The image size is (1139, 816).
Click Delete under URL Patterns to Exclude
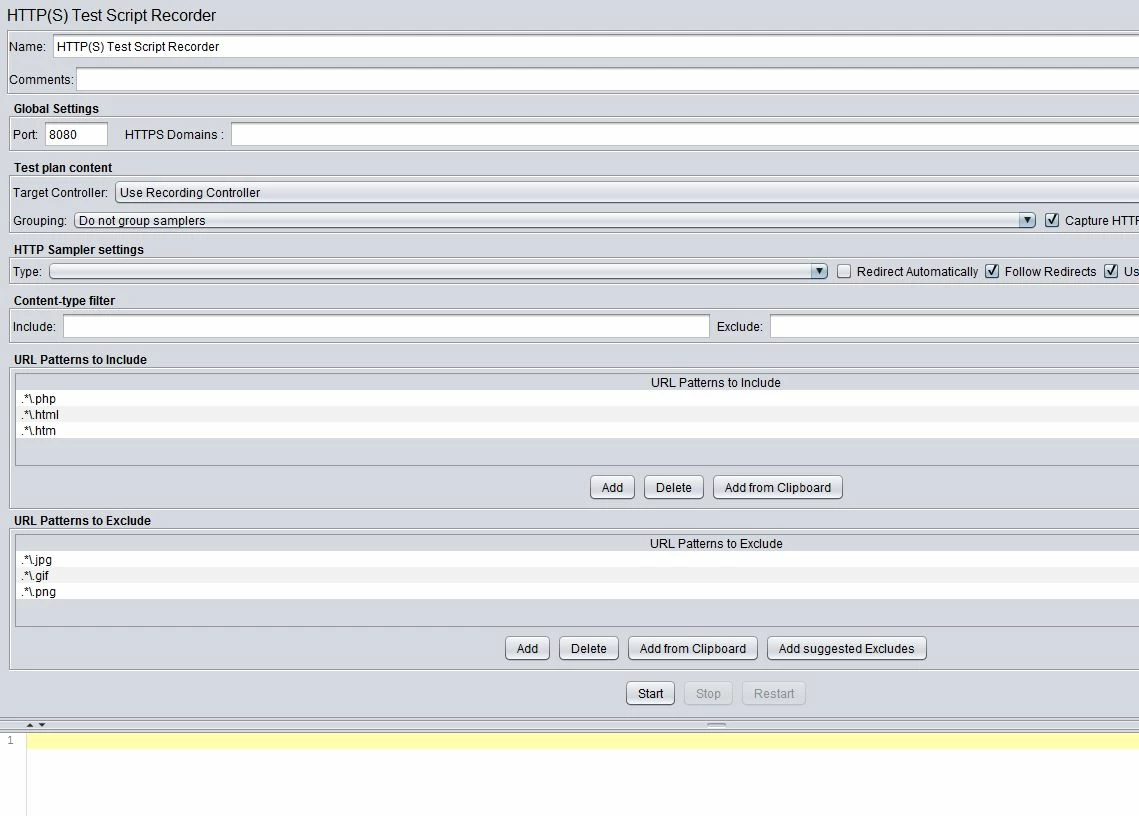tap(588, 649)
